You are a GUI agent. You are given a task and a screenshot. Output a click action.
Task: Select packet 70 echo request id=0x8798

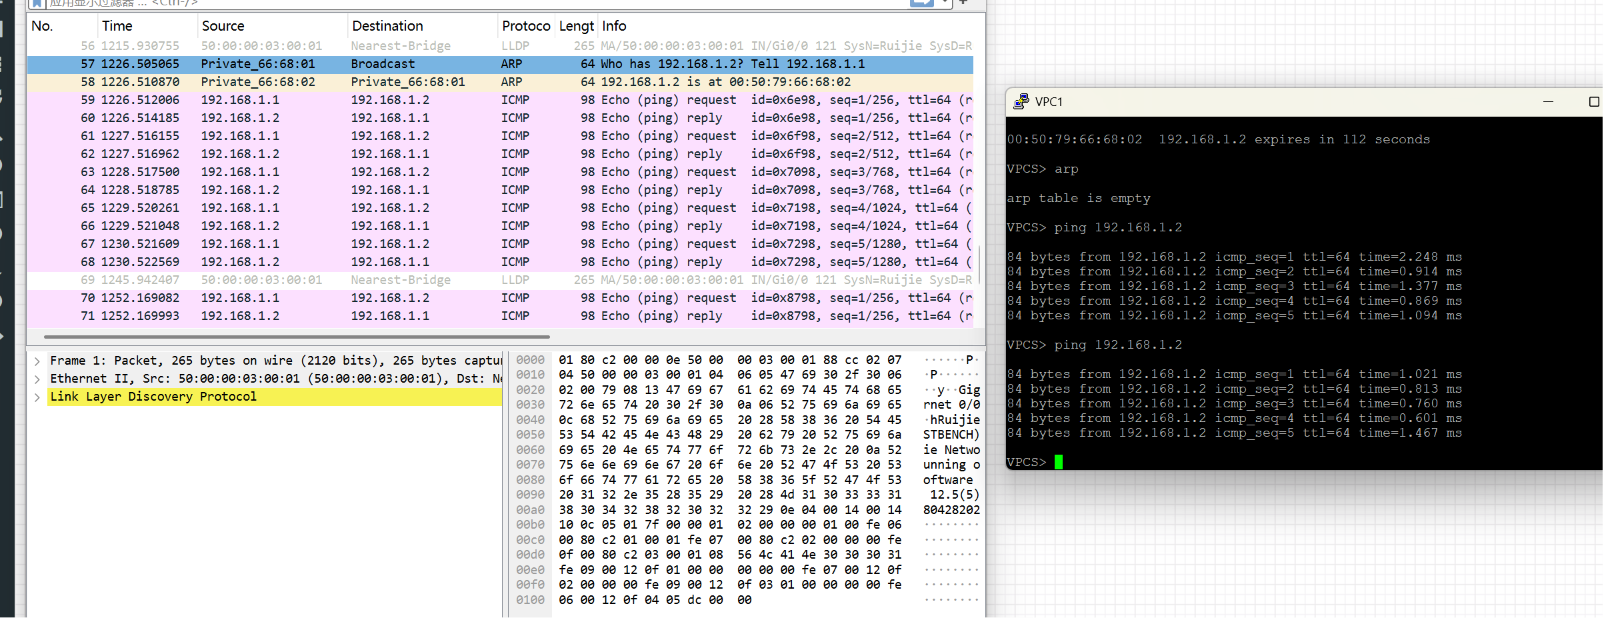point(500,298)
